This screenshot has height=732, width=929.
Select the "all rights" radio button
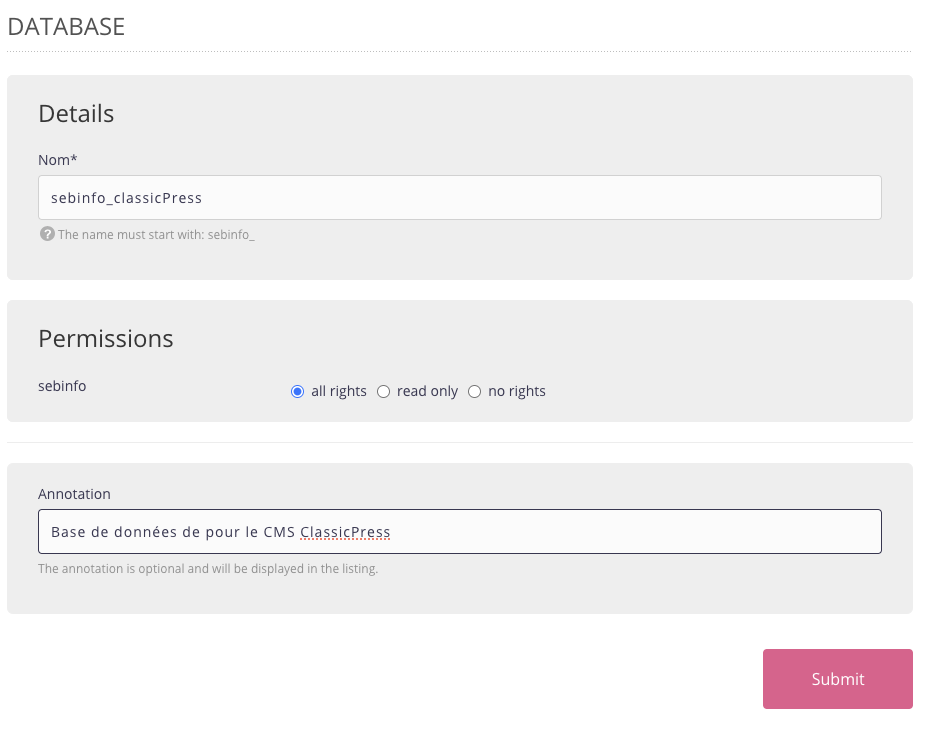(297, 392)
